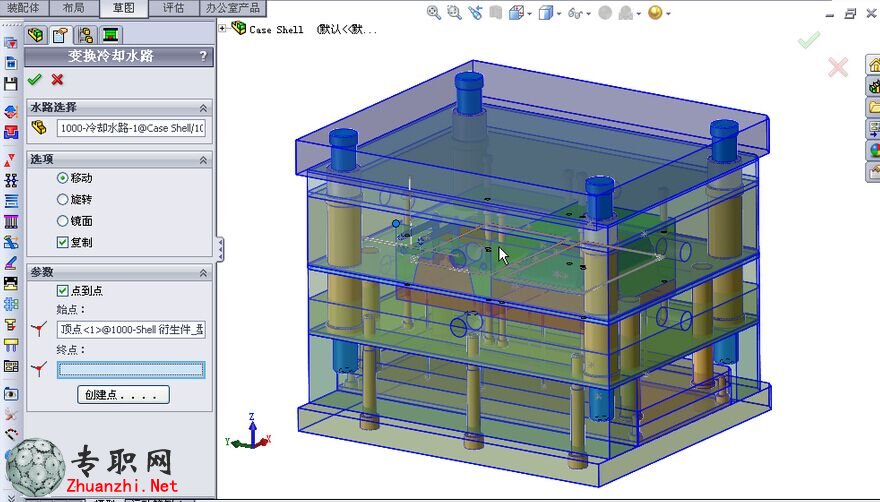
Task: Open the Scene sphere dropdown arrow
Action: pyautogui.click(x=668, y=13)
